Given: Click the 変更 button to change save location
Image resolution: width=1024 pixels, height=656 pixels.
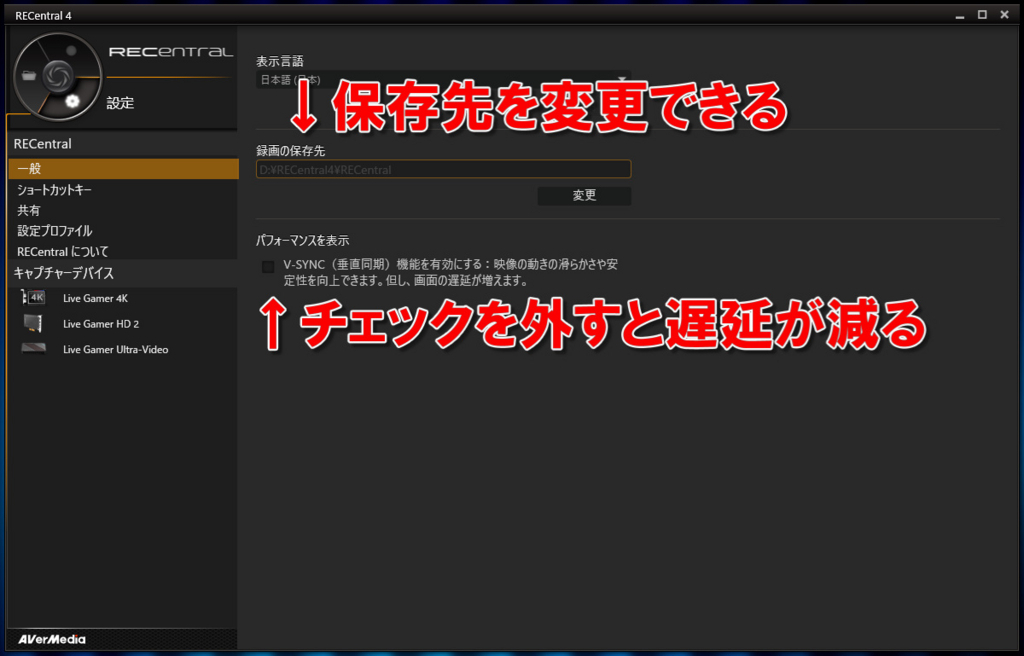Looking at the screenshot, I should [x=584, y=195].
